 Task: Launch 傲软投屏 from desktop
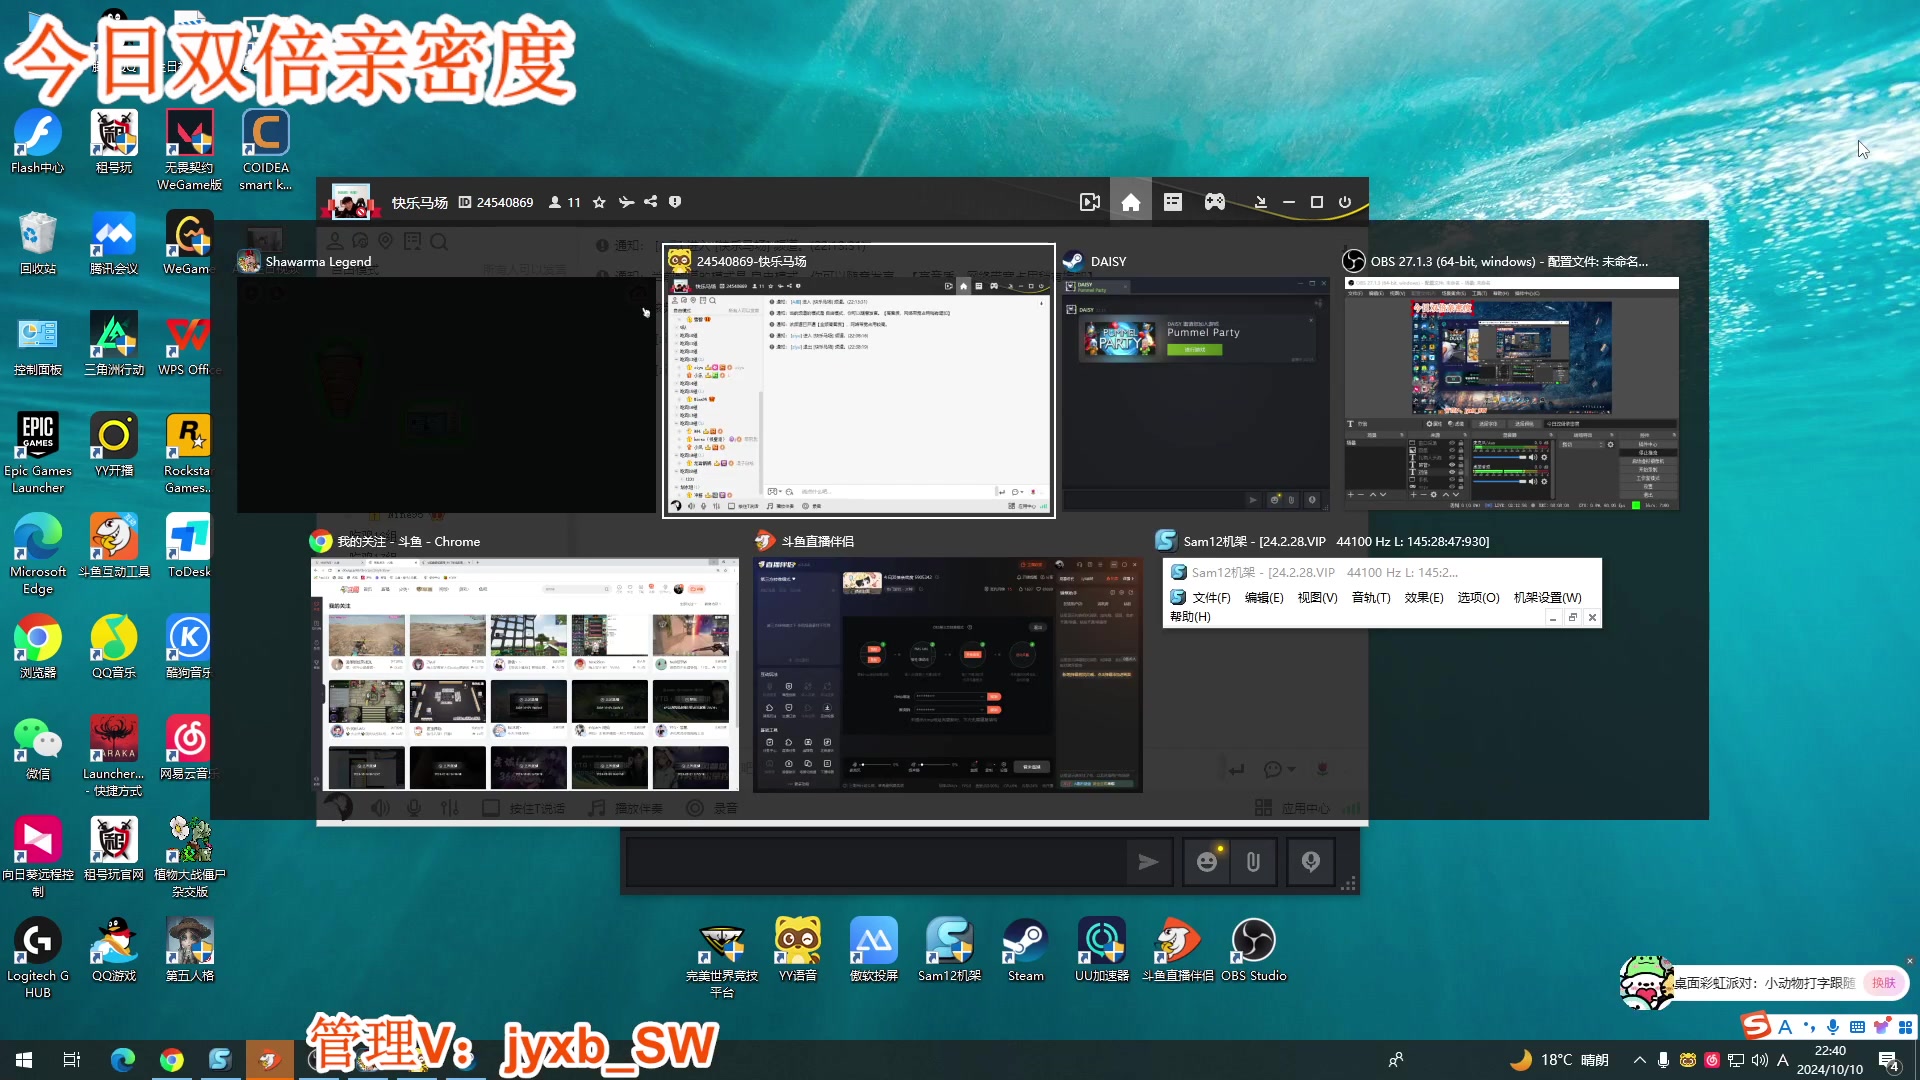[x=874, y=949]
